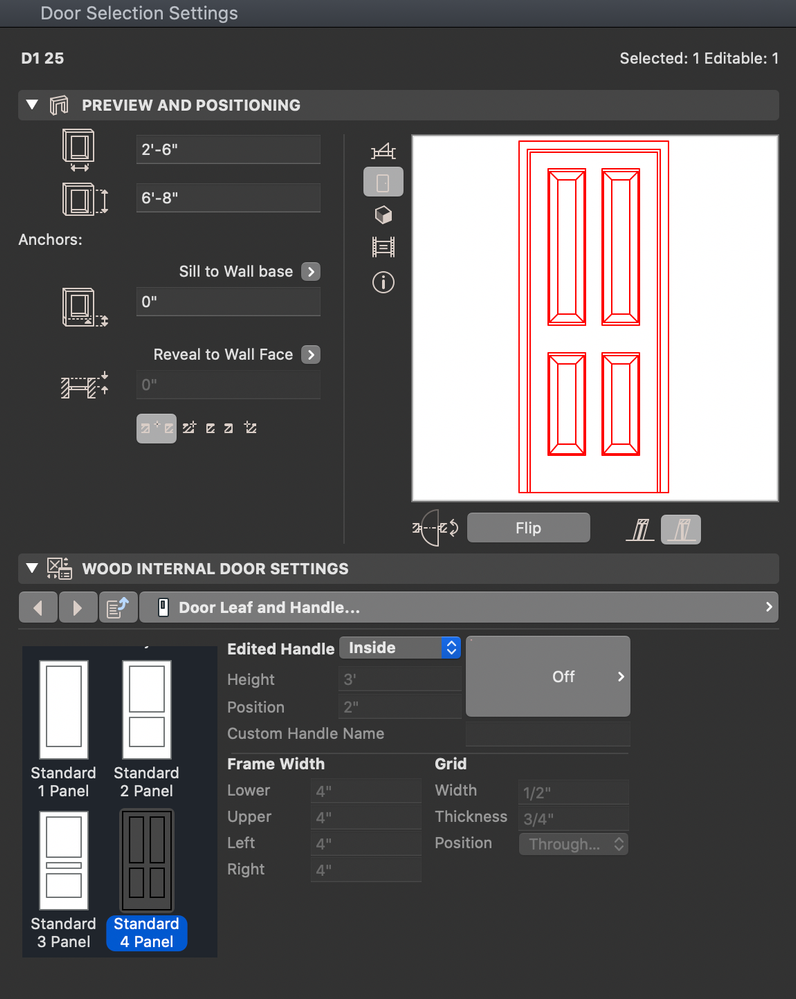Viewport: 796px width, 999px height.
Task: Click the door height field 6'-8"
Action: pyautogui.click(x=228, y=198)
